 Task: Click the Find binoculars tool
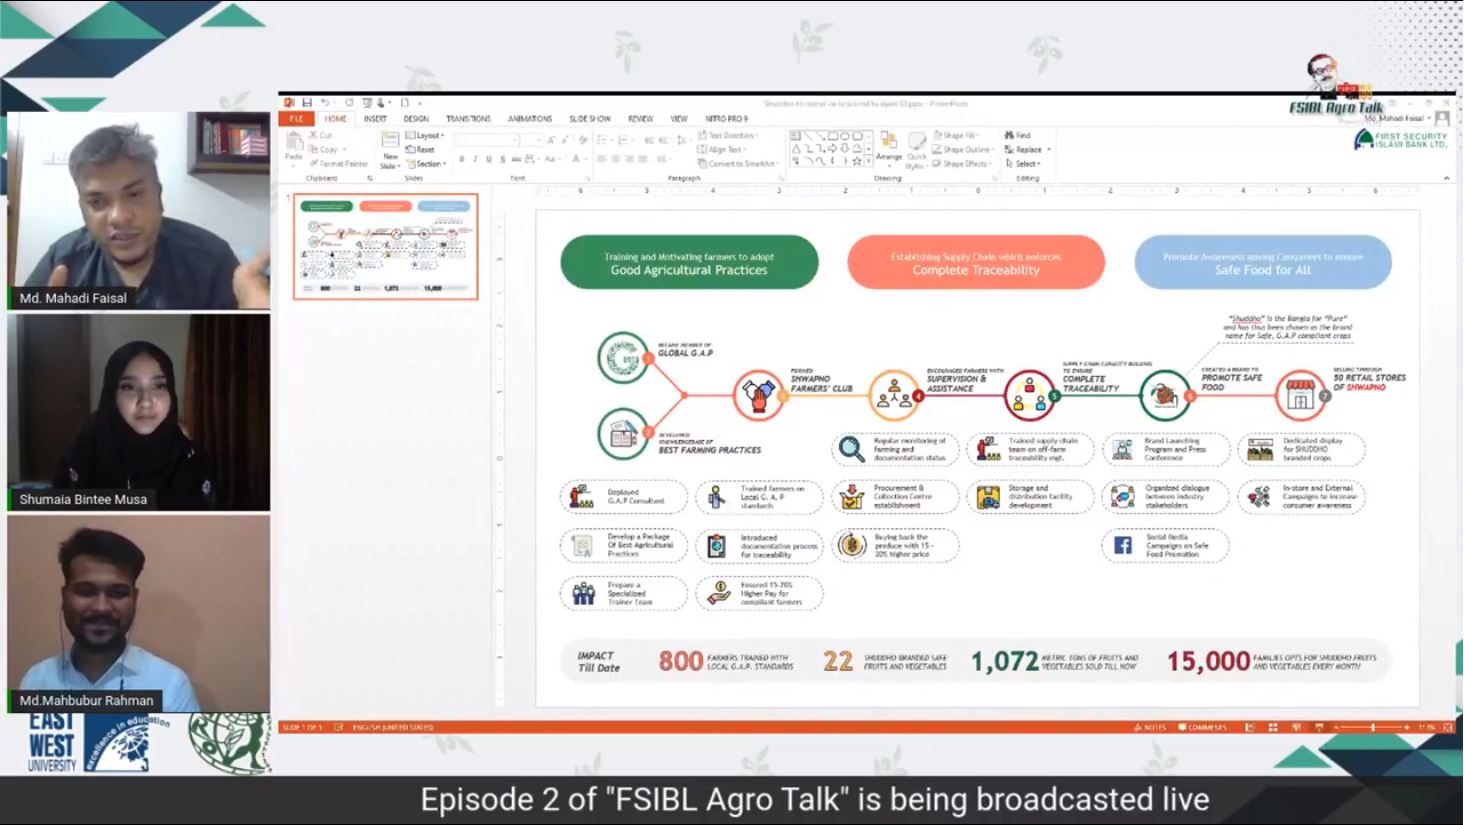tap(1018, 135)
